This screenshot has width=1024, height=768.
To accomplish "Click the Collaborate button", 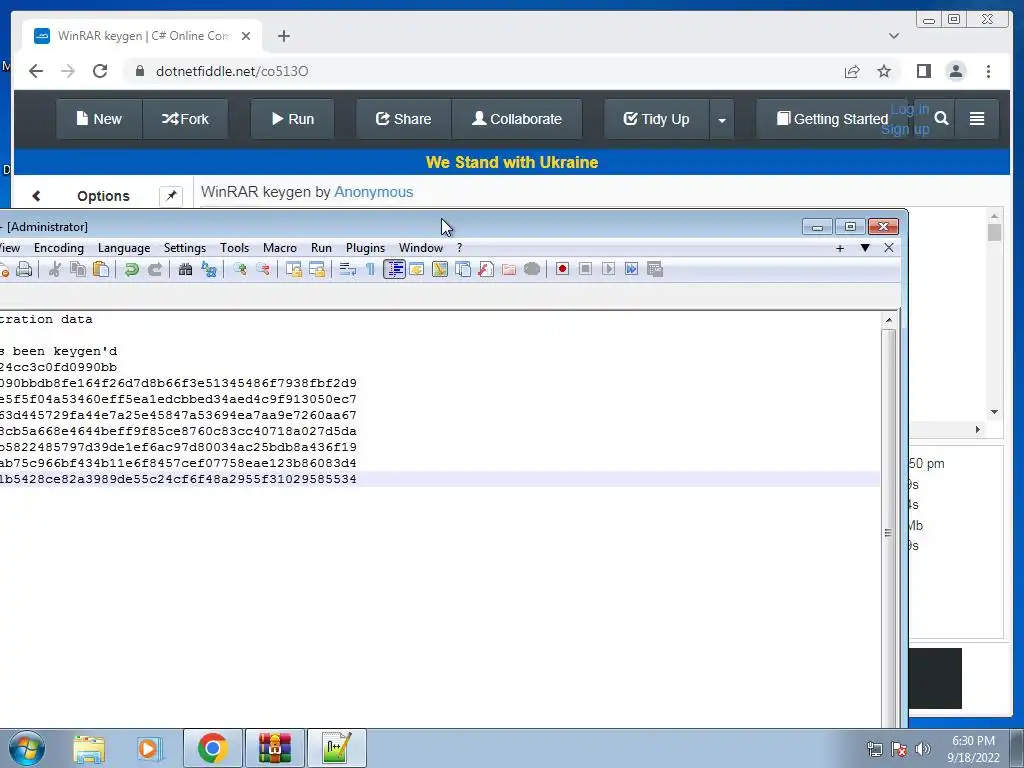I will pos(517,119).
